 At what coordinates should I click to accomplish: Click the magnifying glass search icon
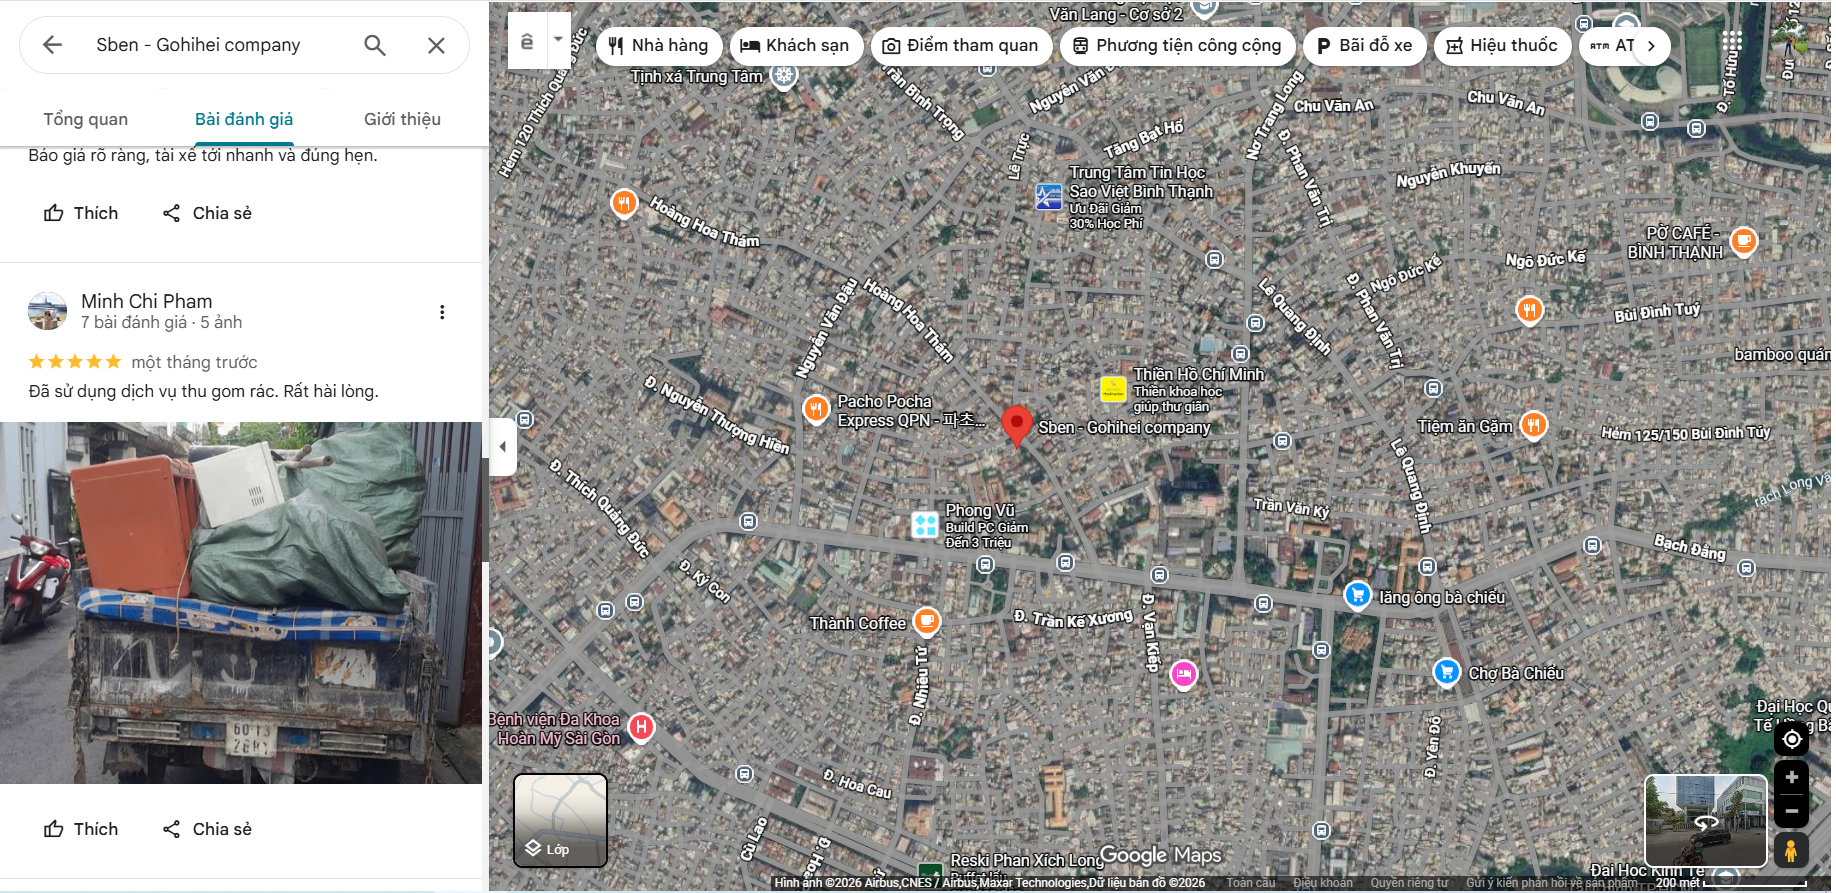(x=375, y=45)
